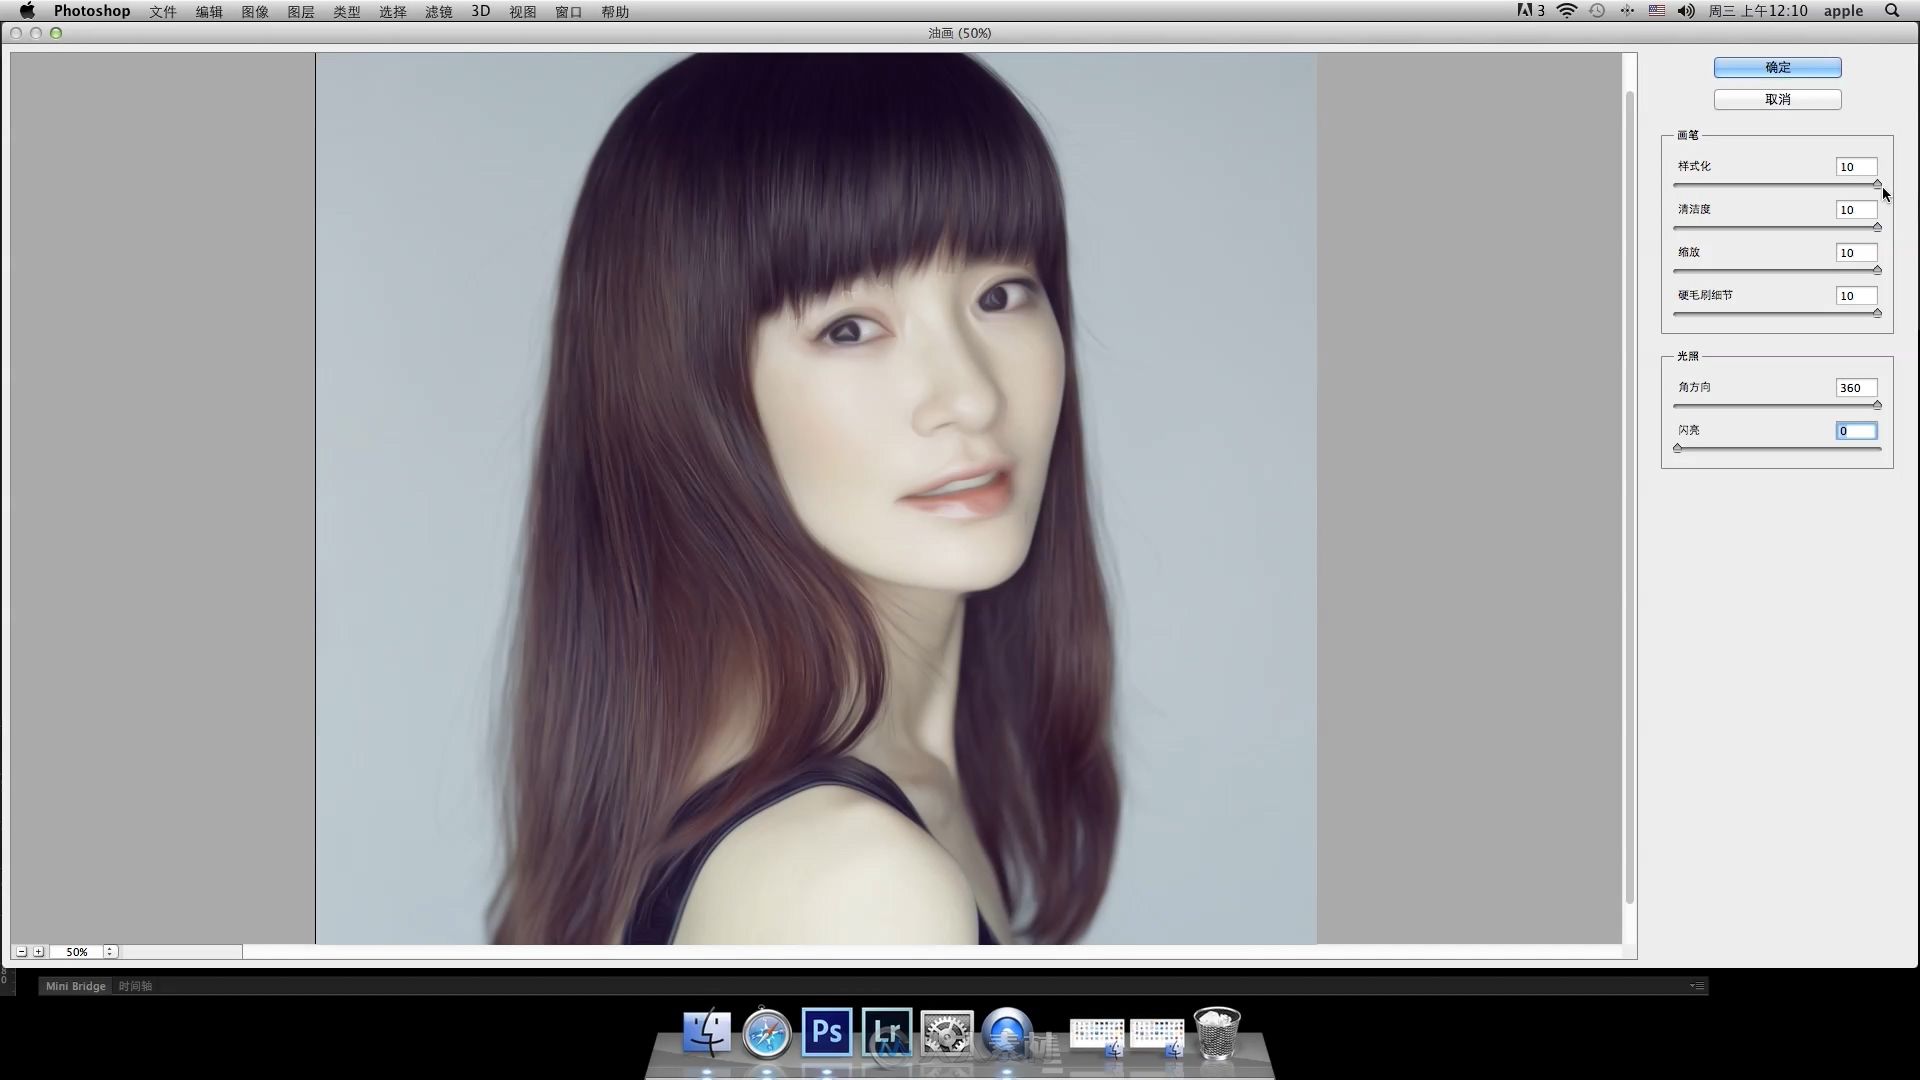Open the Apple menu
Viewport: 1920px width, 1080px height.
point(27,11)
